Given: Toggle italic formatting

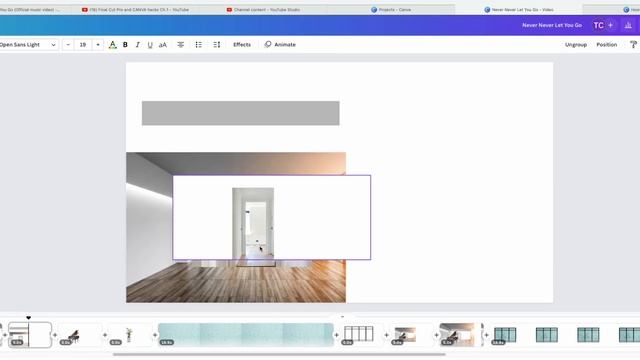Looking at the screenshot, I should point(138,45).
